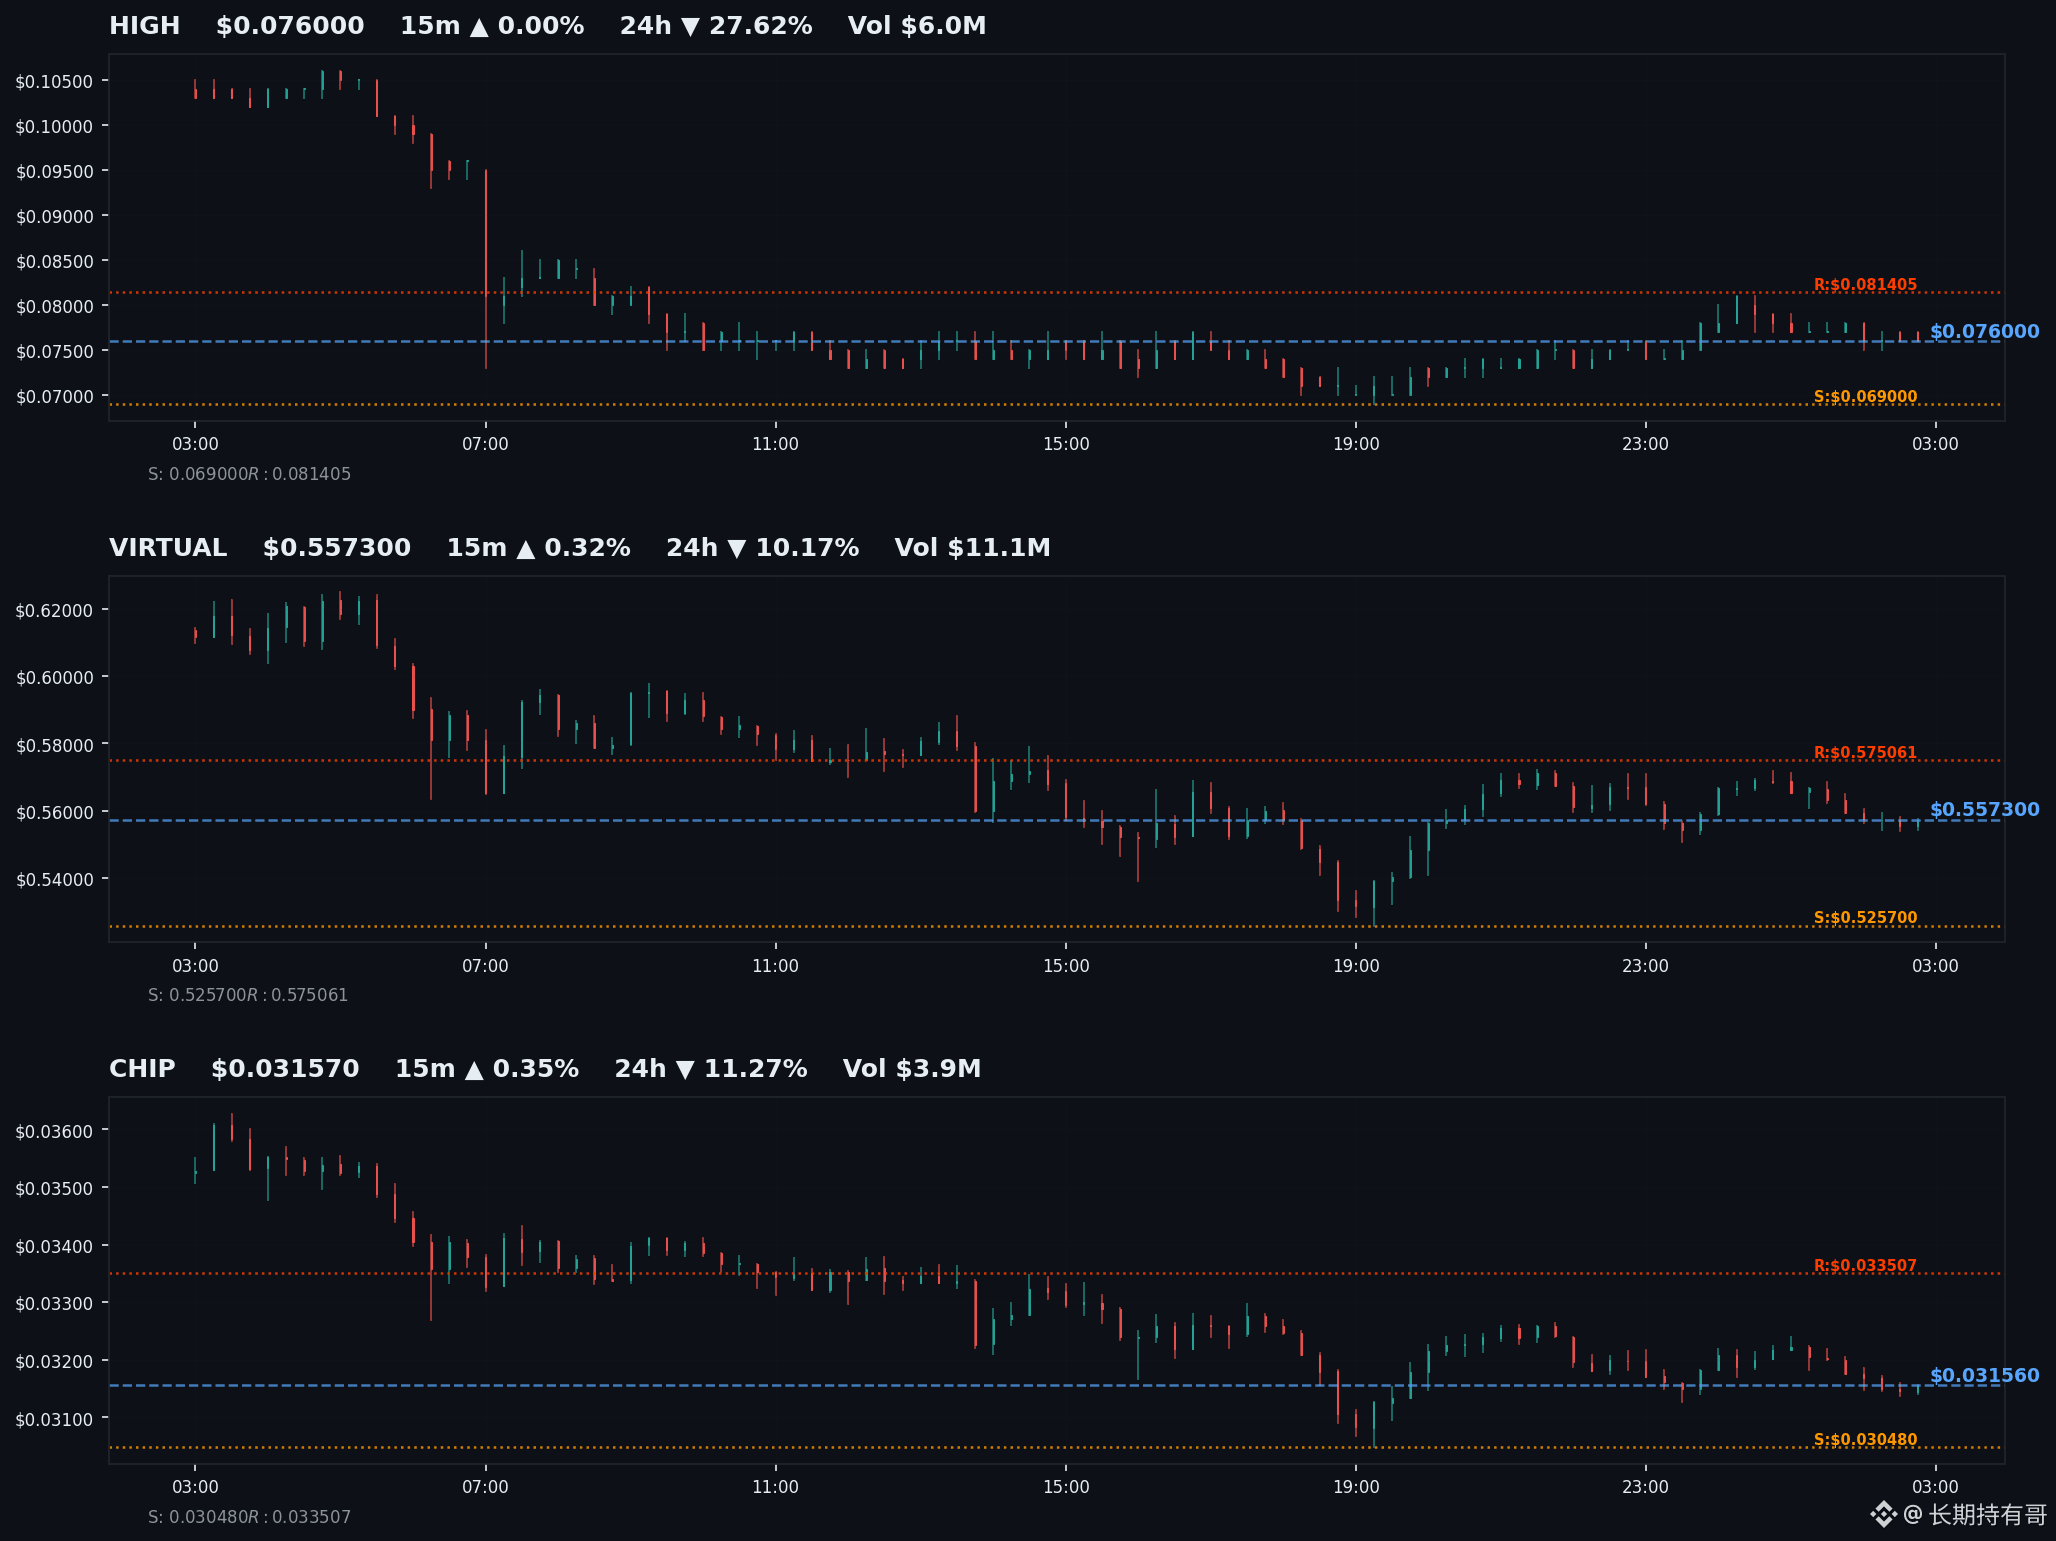Select the 24h 11.27% drop figure
The height and width of the screenshot is (1541, 2056).
click(711, 1069)
